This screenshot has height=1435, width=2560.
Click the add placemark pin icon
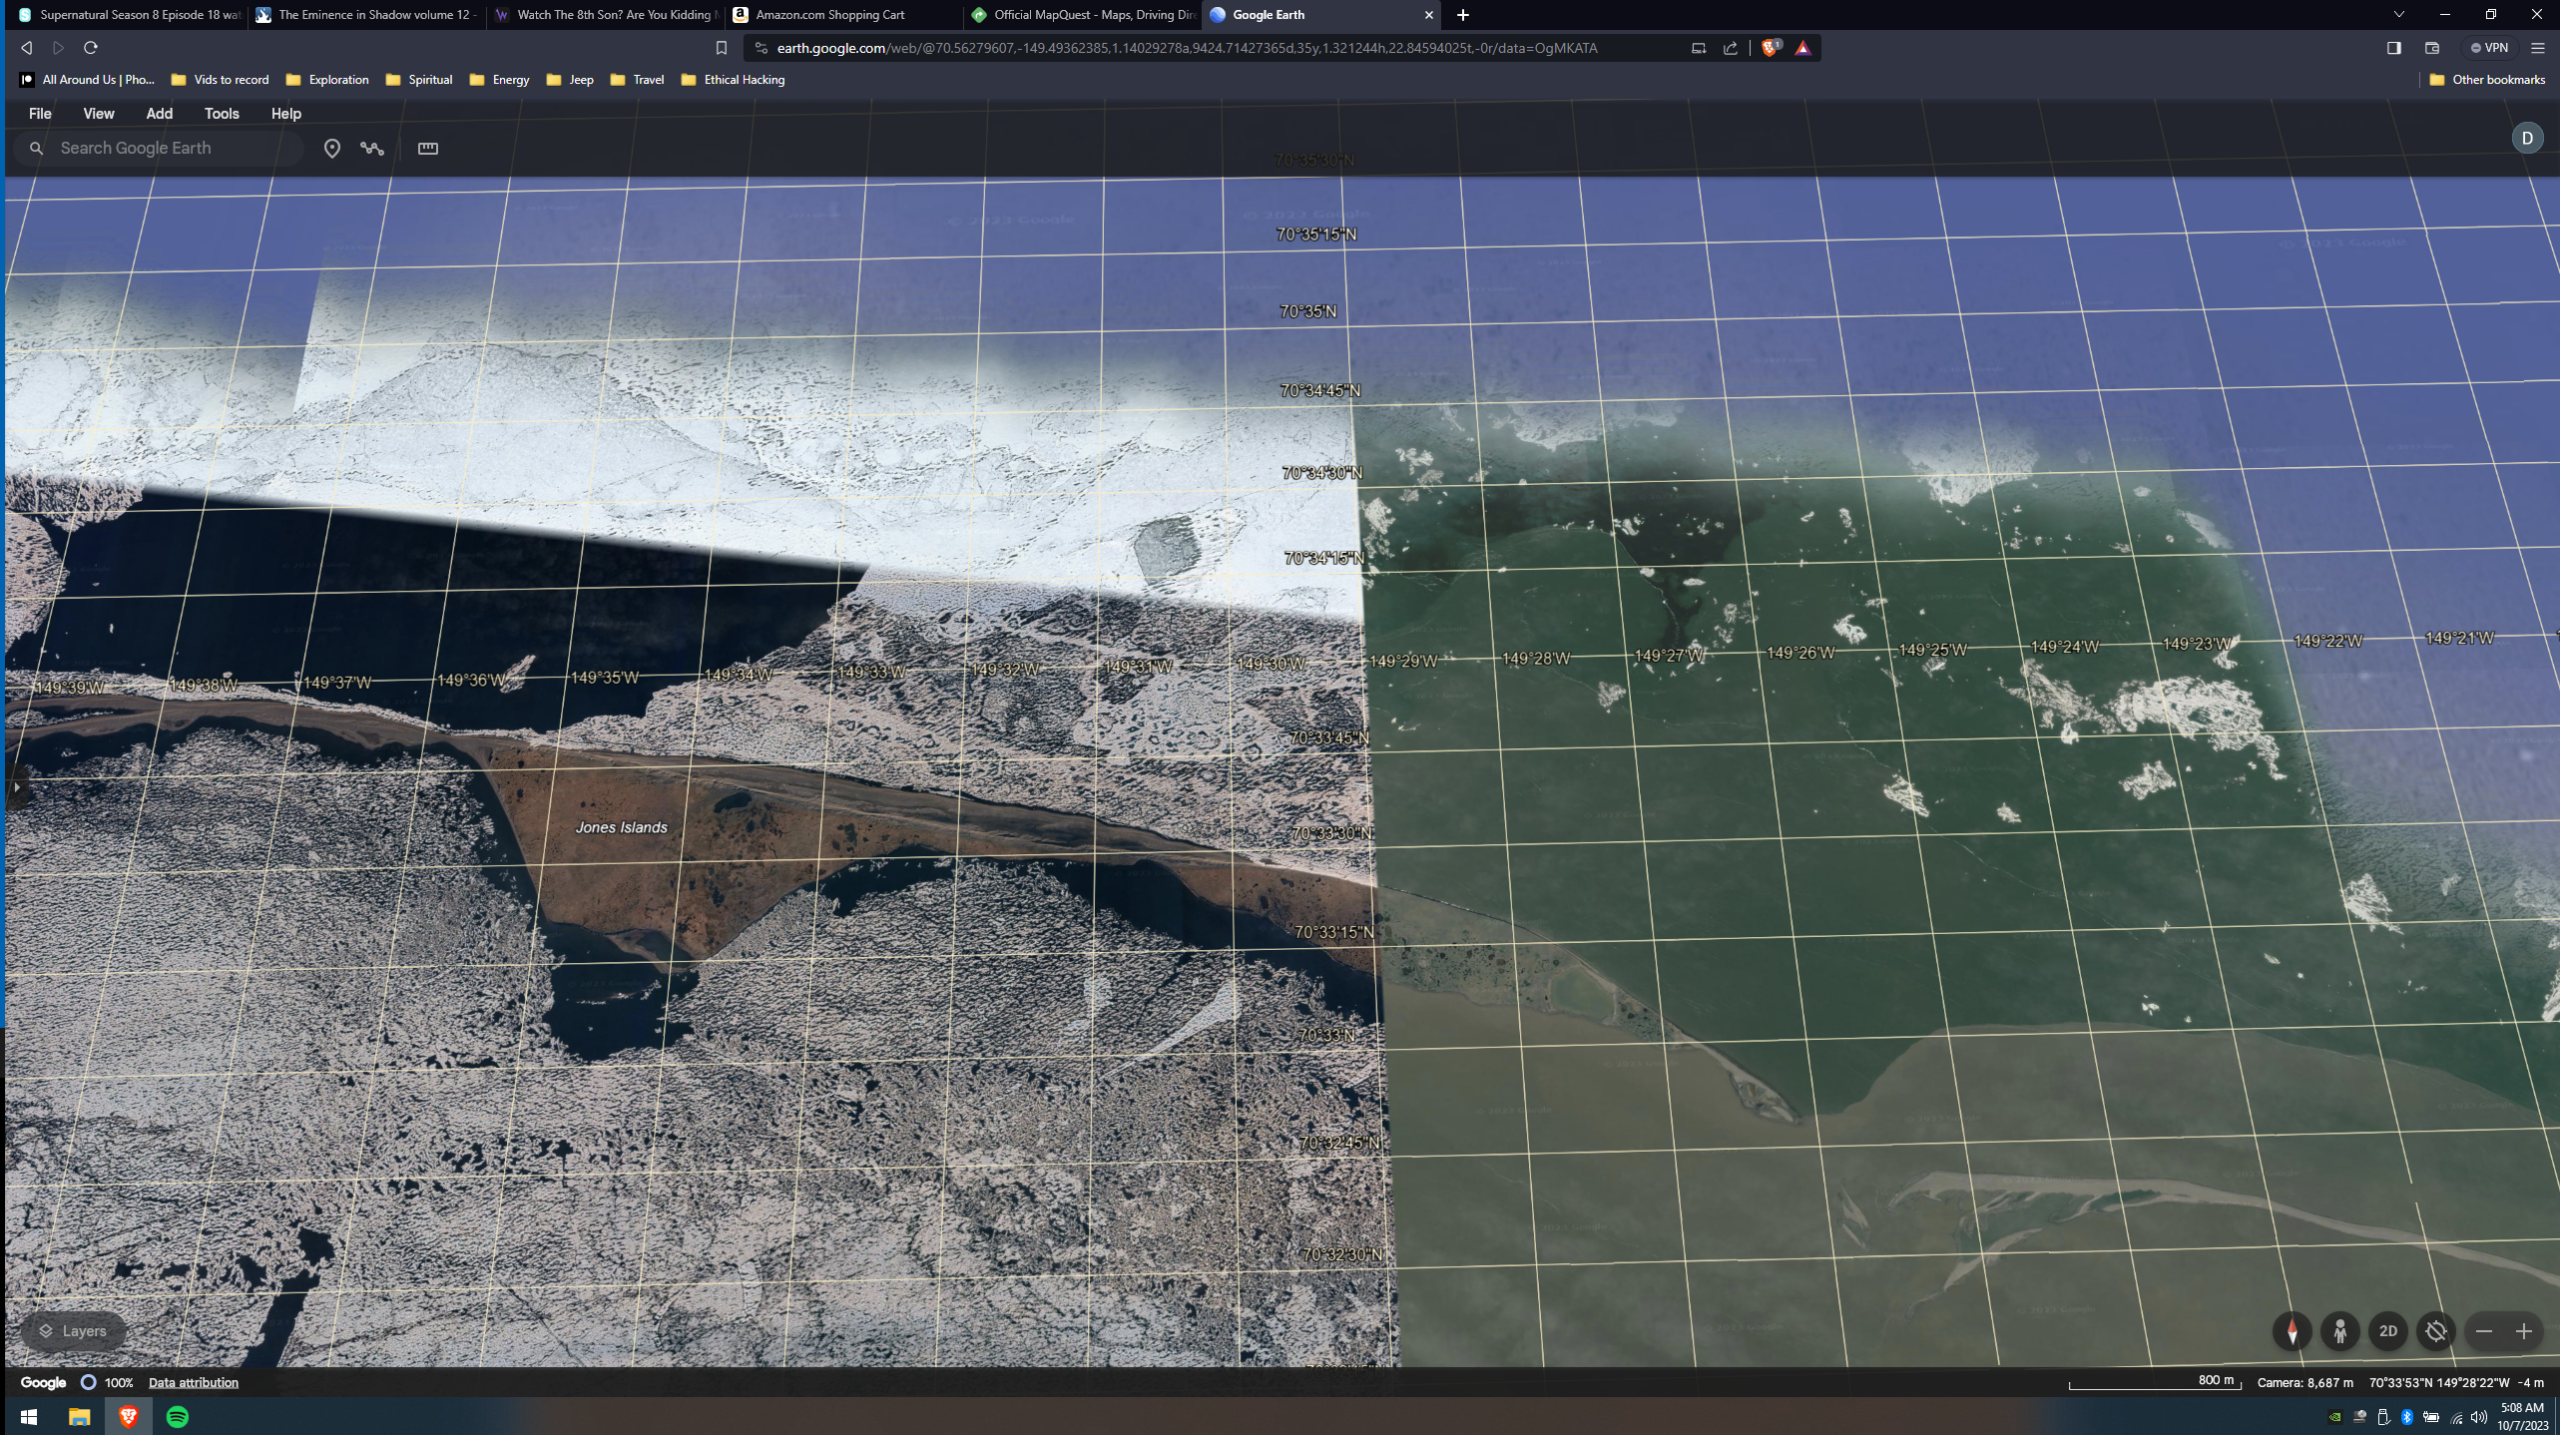pyautogui.click(x=332, y=148)
